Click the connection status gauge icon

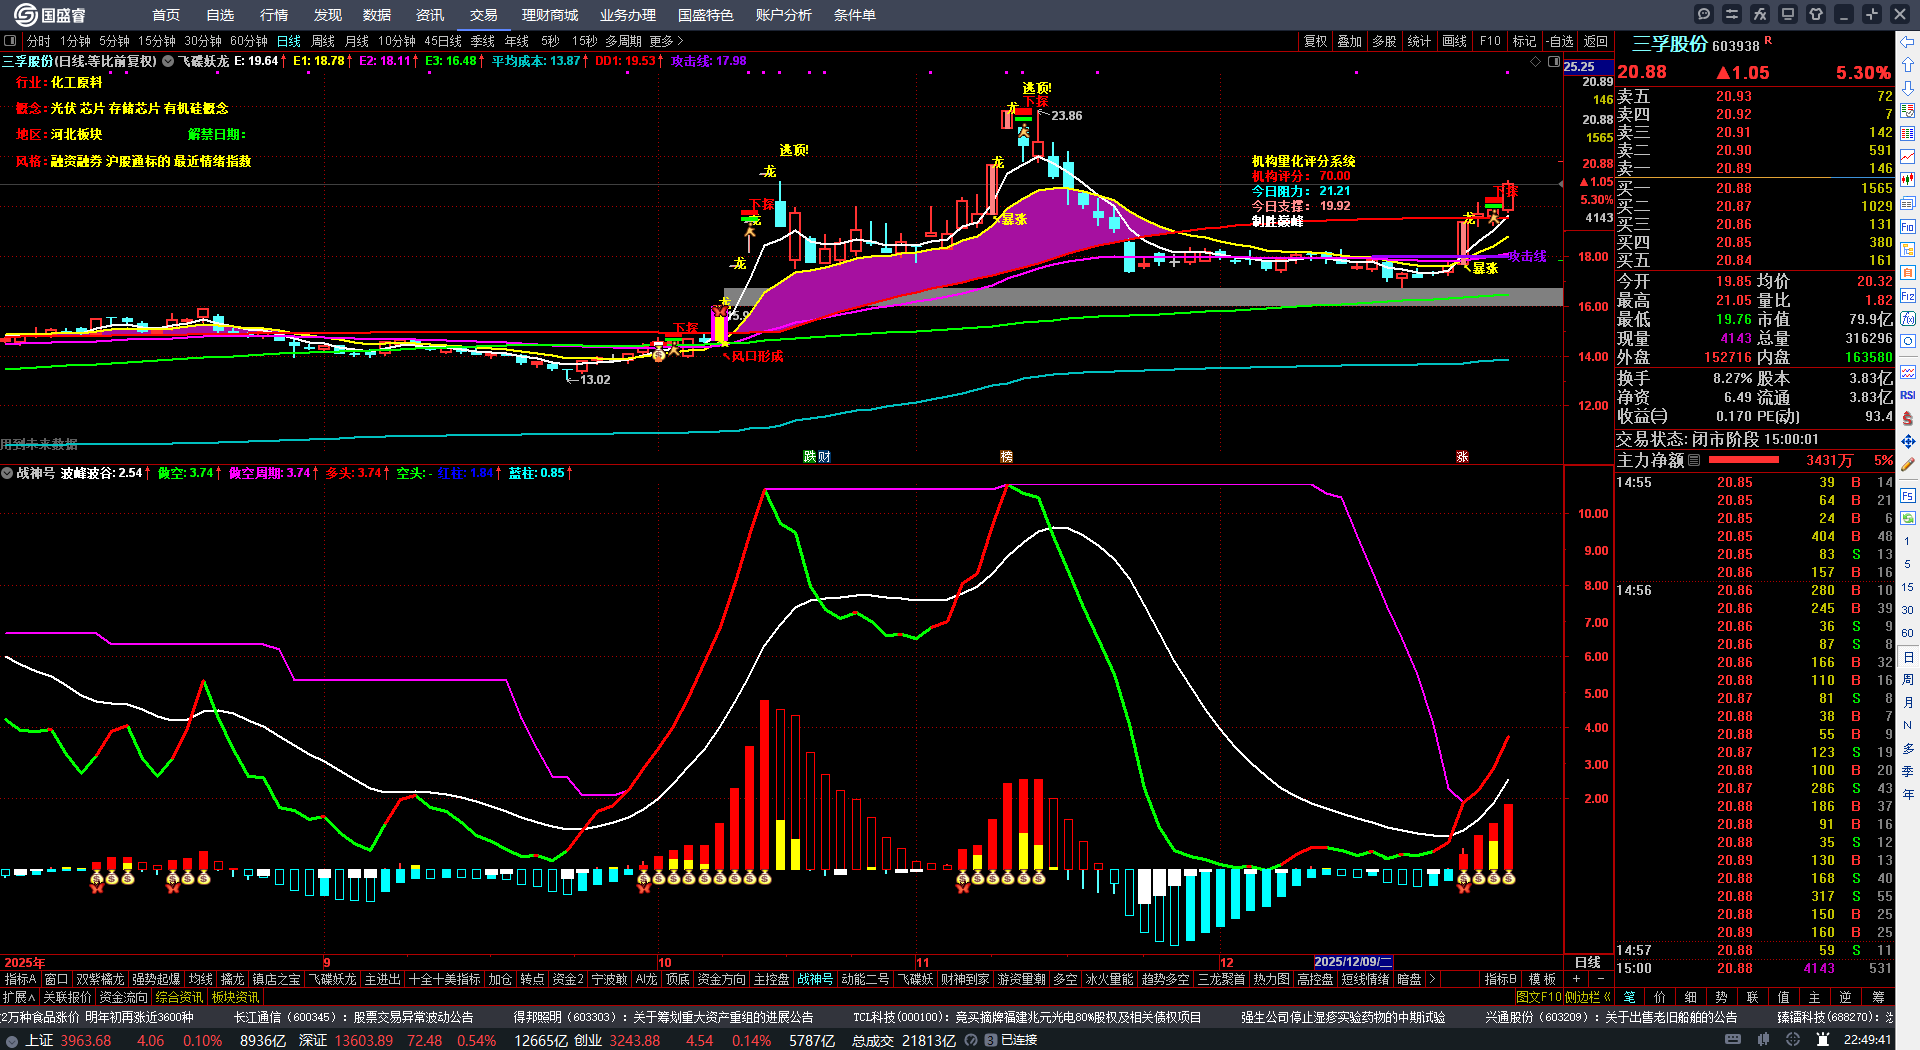click(x=971, y=1040)
